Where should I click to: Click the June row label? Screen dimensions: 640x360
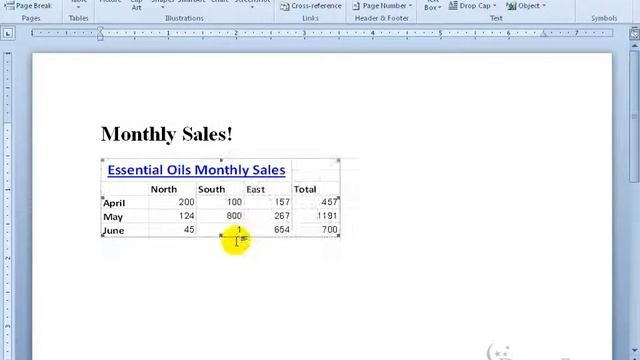coord(113,231)
